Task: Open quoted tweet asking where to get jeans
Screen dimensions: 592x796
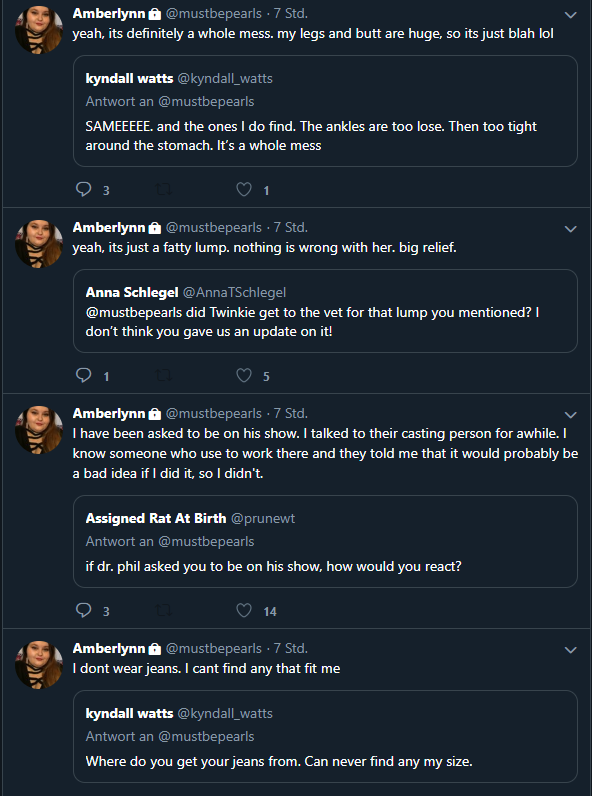Action: 325,737
